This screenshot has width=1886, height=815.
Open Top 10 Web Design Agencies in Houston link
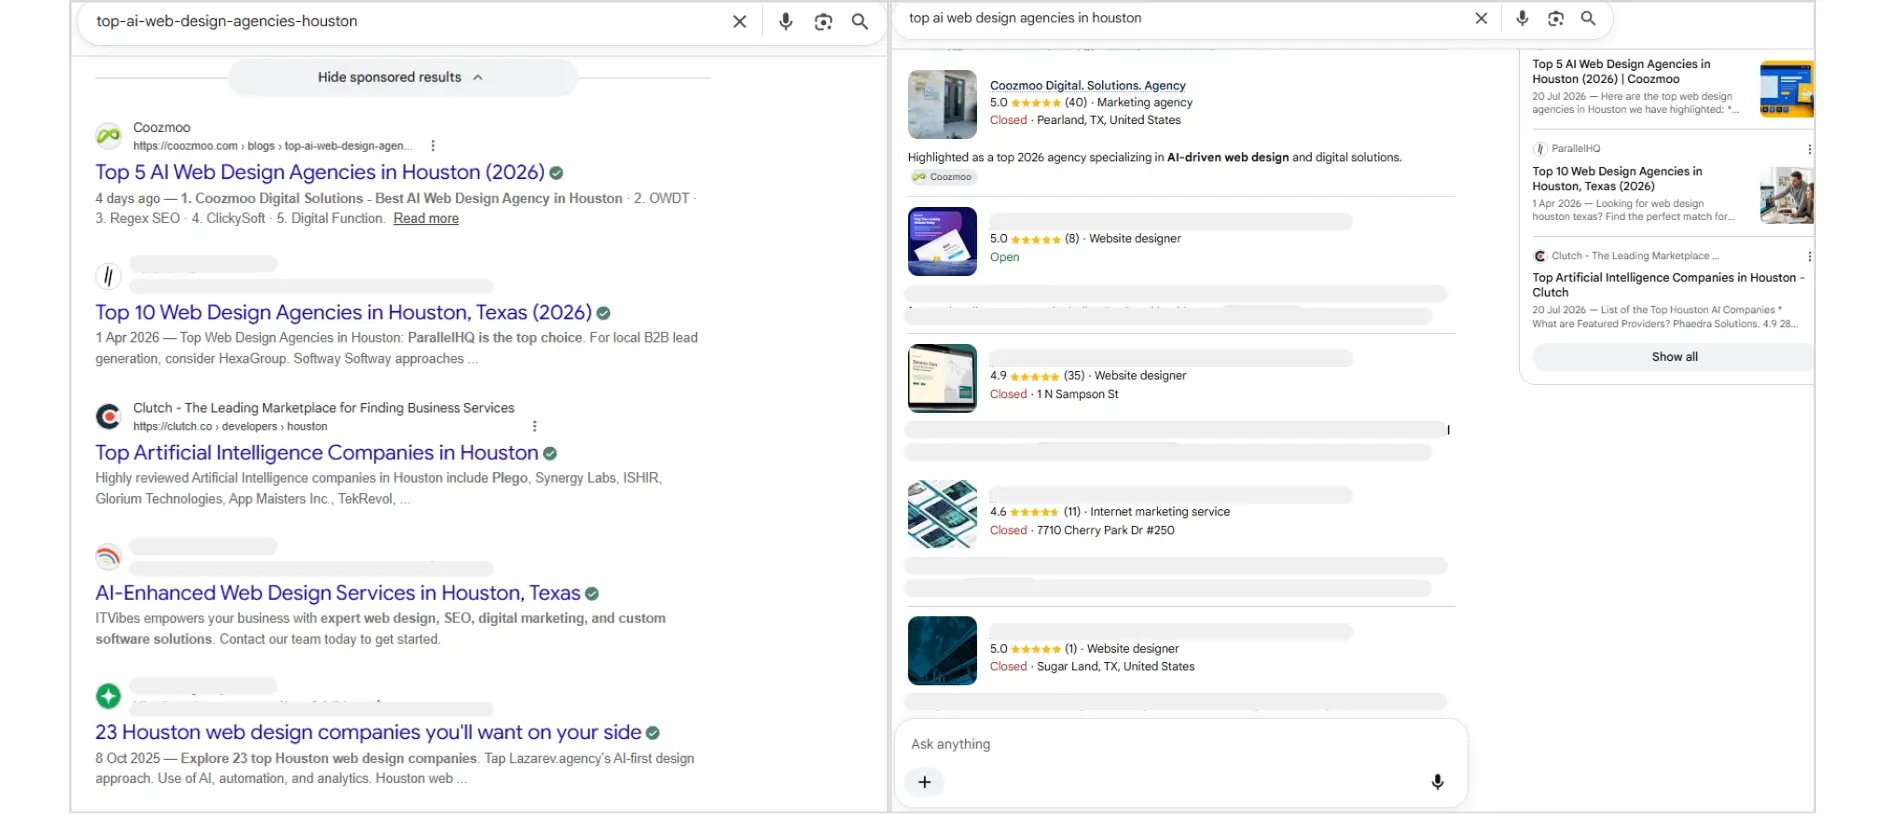(x=344, y=313)
